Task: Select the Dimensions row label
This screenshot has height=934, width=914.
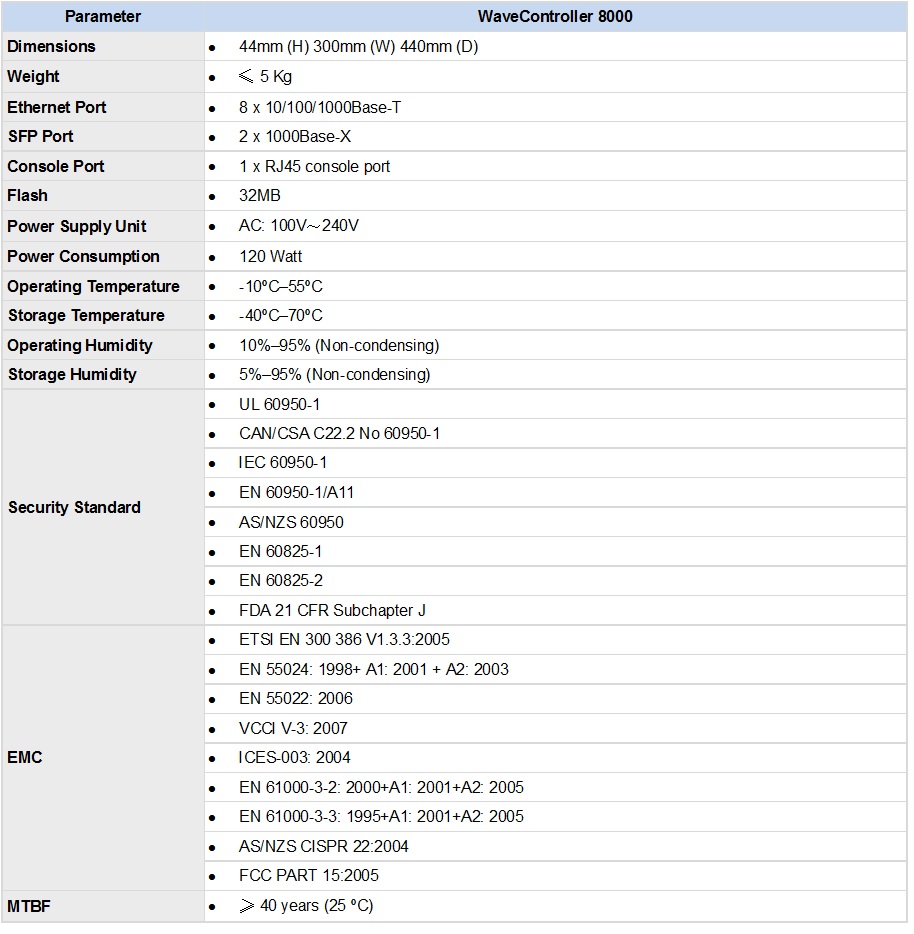Action: (x=52, y=46)
